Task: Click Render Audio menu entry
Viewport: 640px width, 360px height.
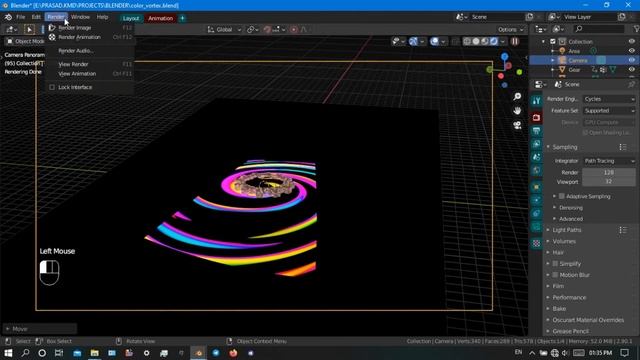Action: pyautogui.click(x=90, y=51)
